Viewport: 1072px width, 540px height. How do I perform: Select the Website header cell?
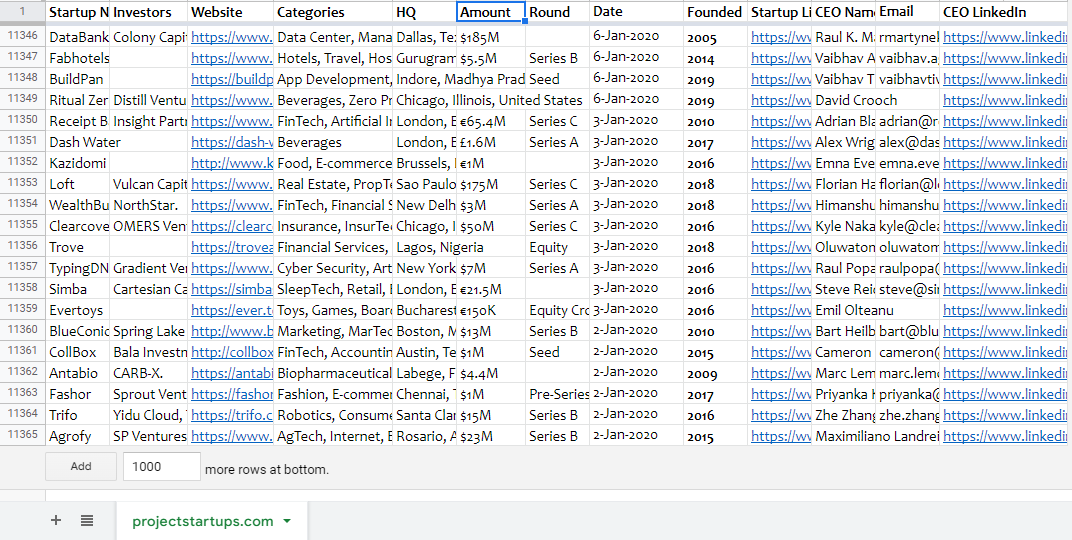[230, 12]
